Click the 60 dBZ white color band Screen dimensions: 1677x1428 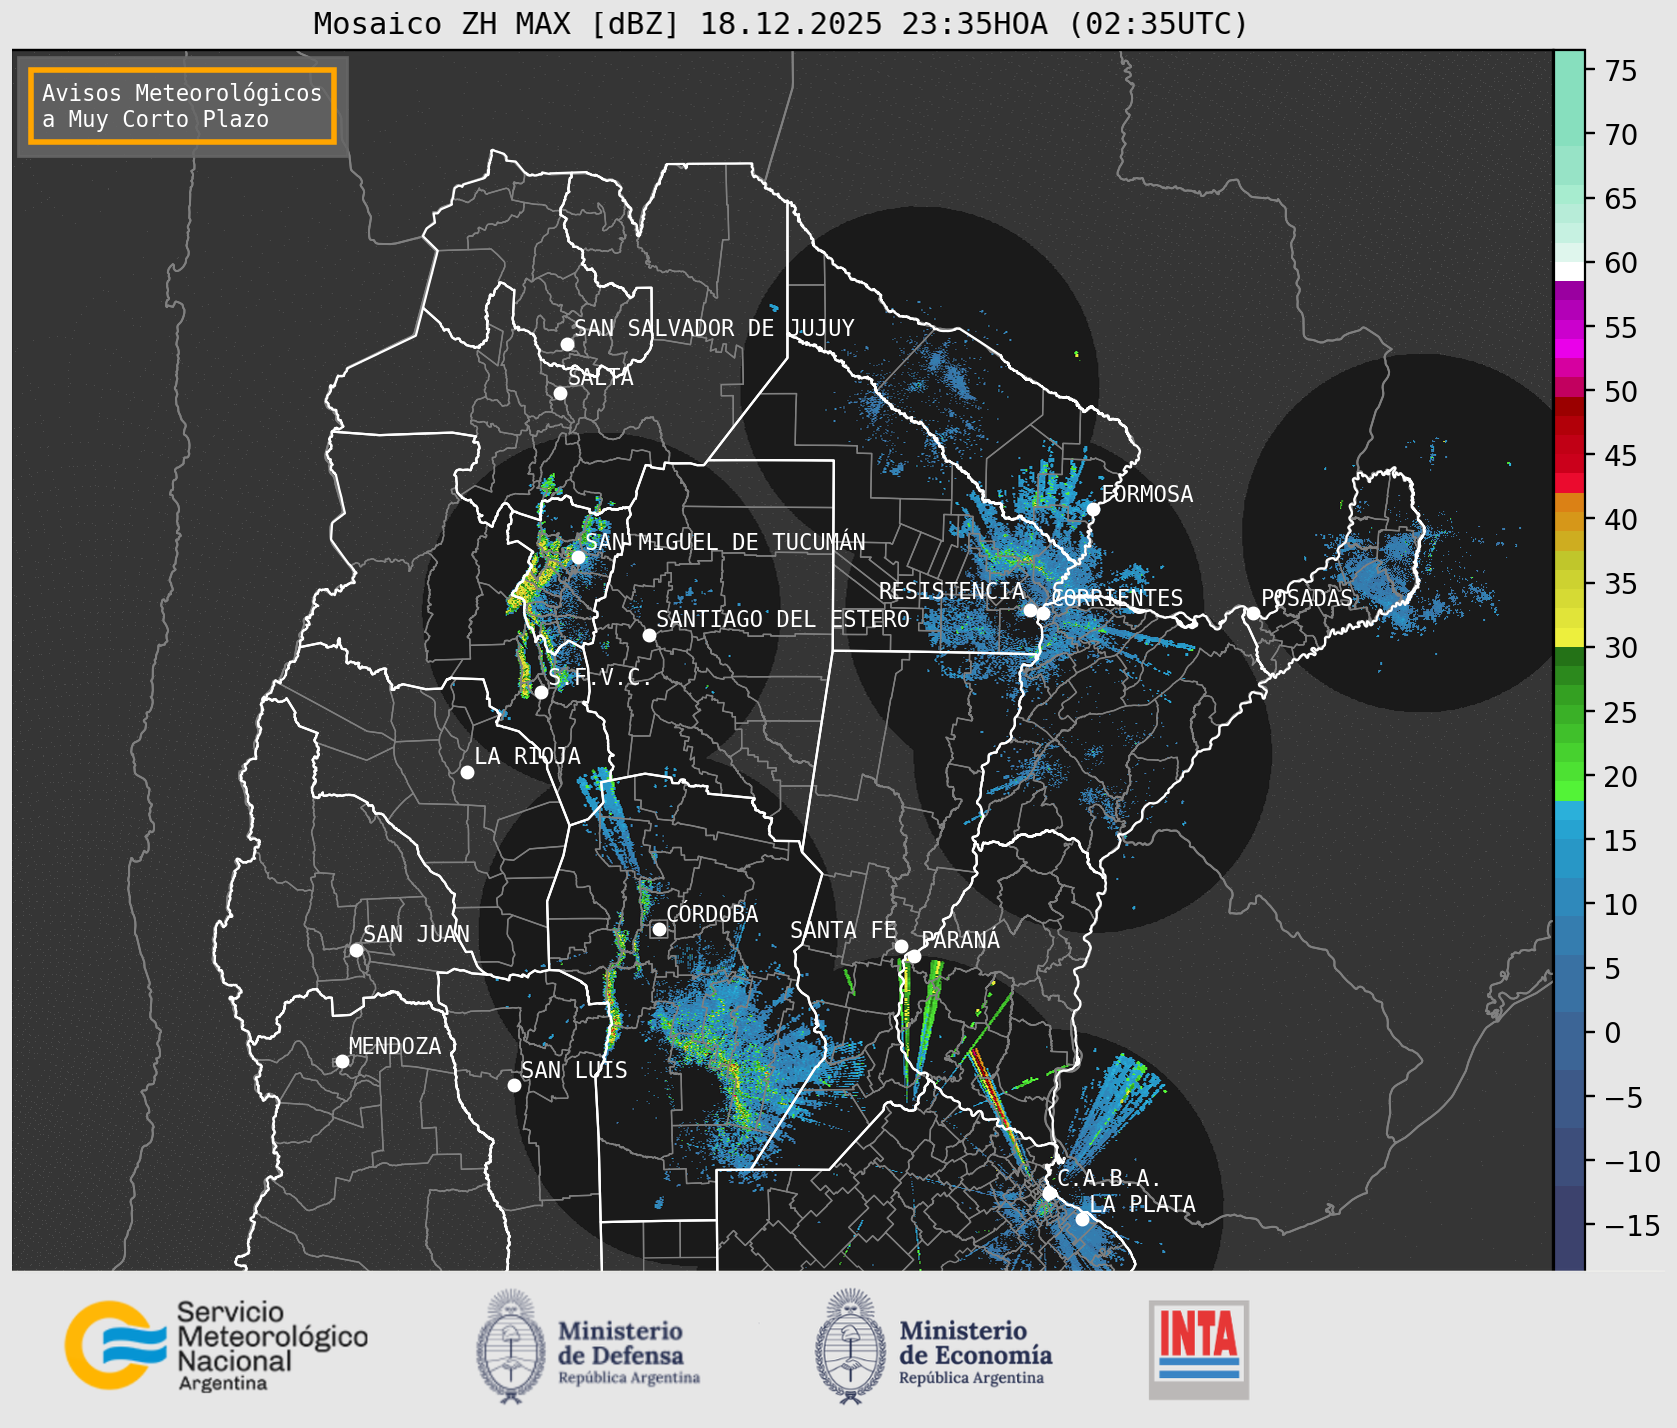click(x=1569, y=270)
